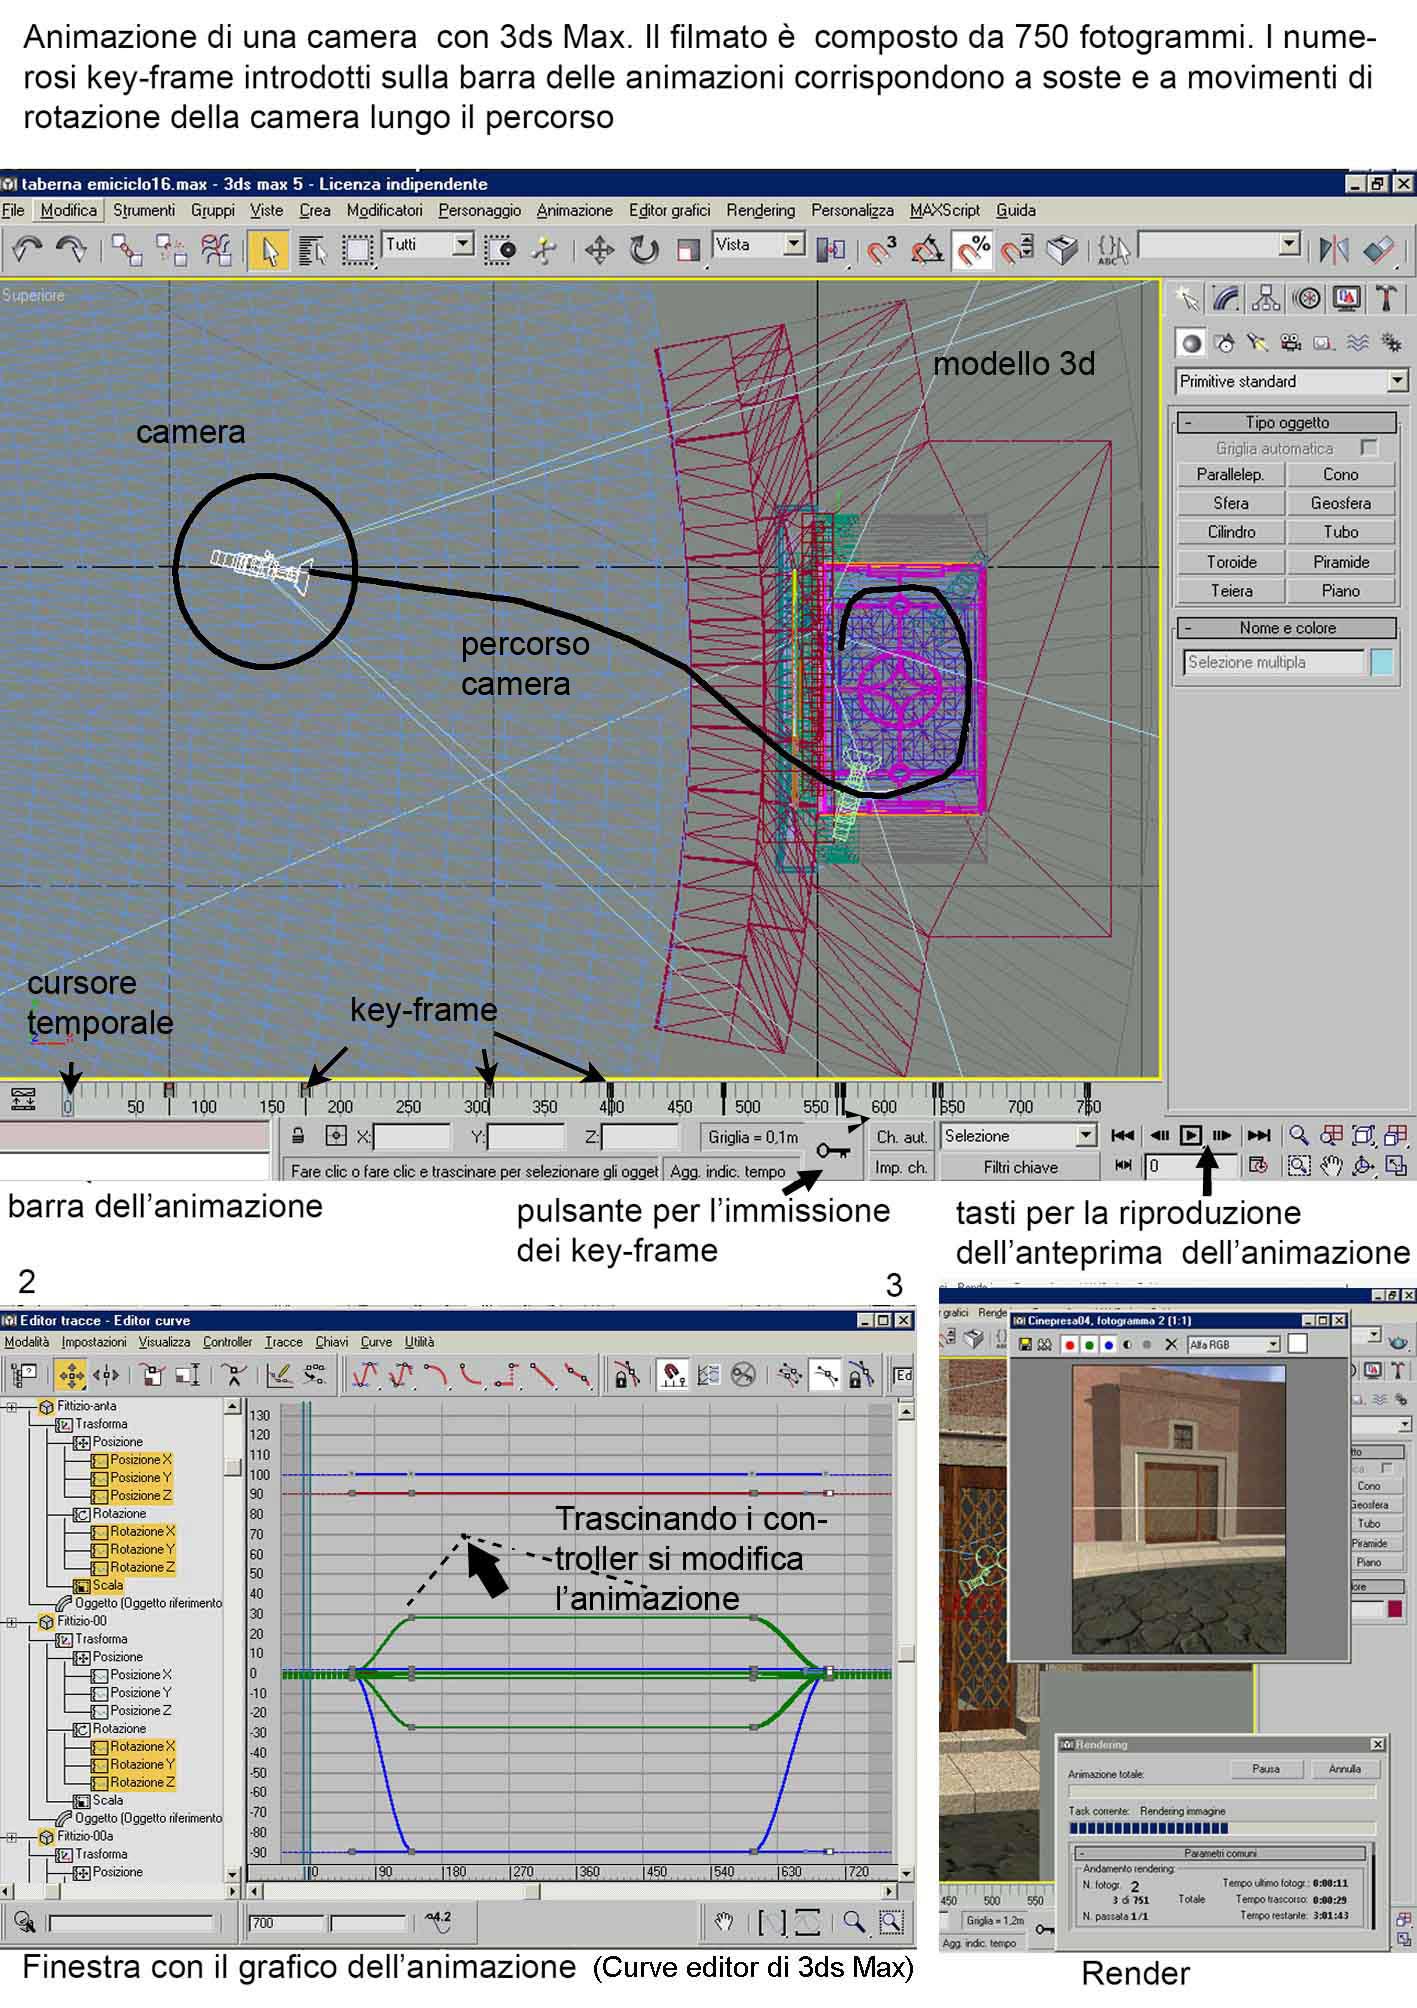
Task: Open the Animazione menu
Action: point(574,210)
